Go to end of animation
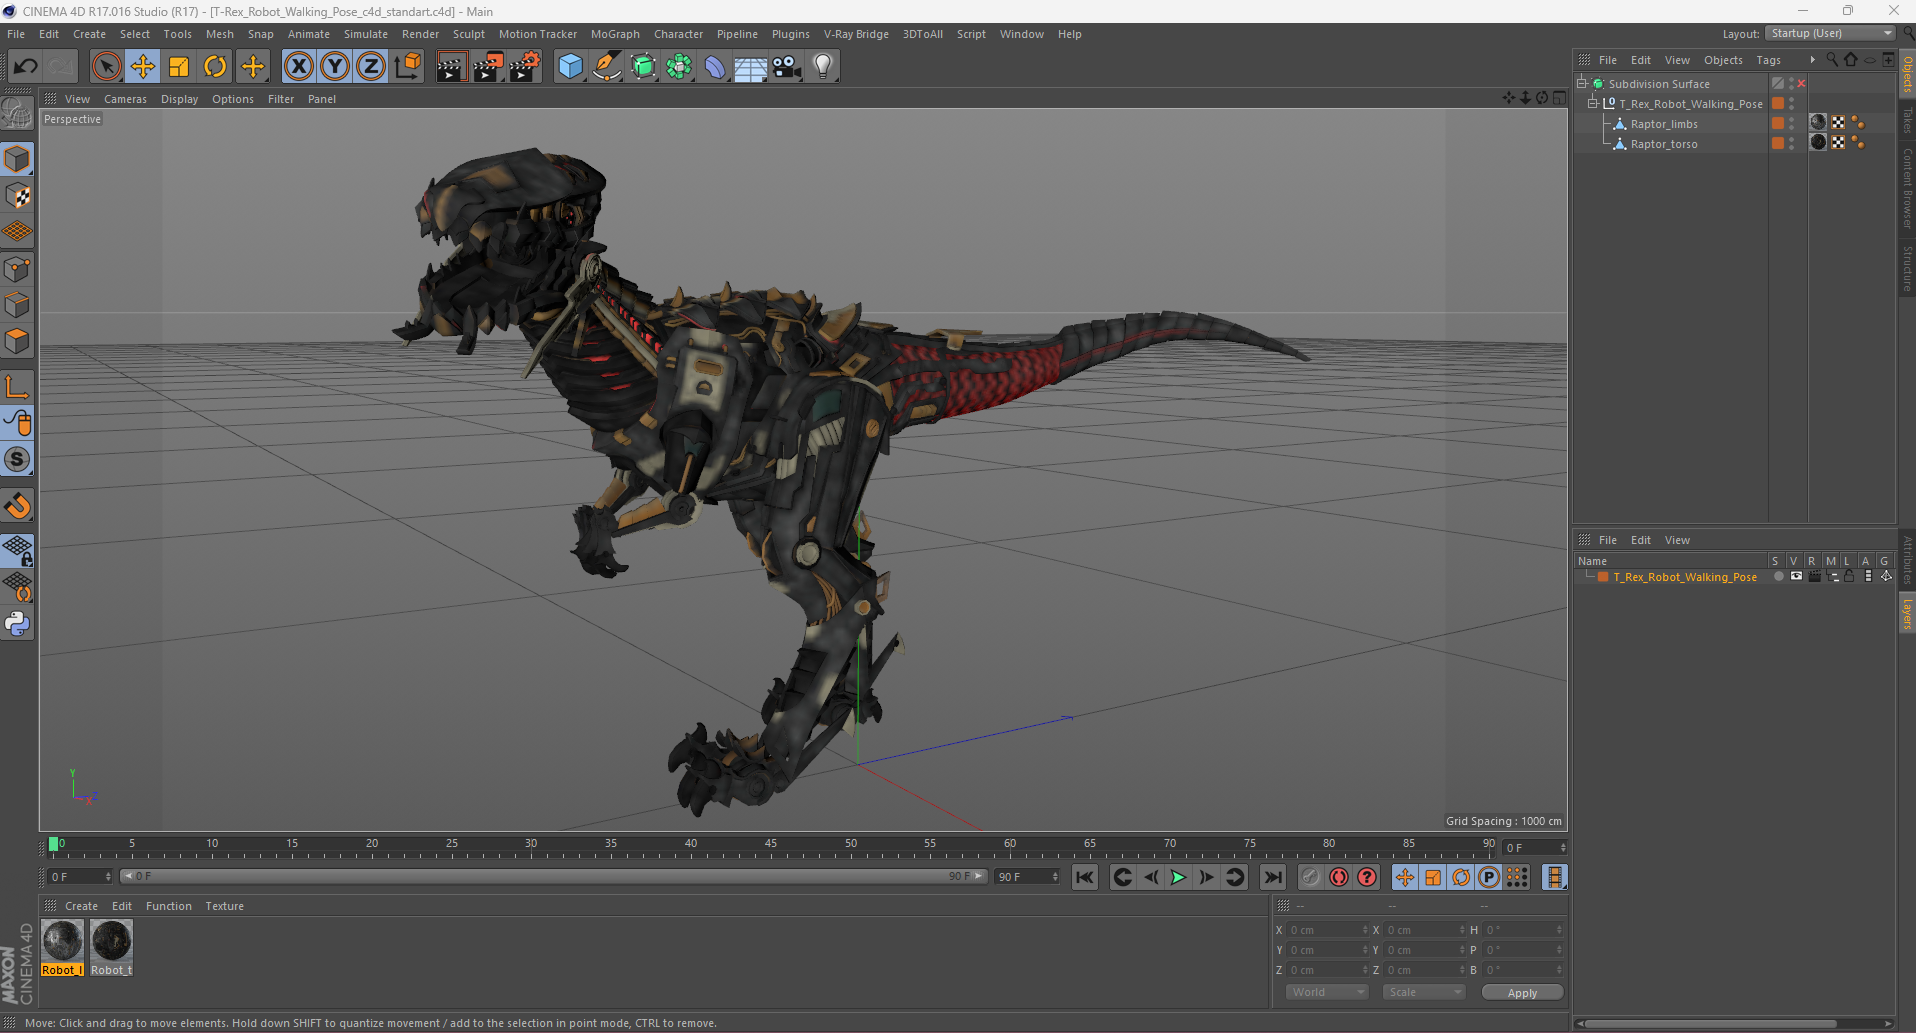This screenshot has width=1916, height=1033. click(1273, 877)
